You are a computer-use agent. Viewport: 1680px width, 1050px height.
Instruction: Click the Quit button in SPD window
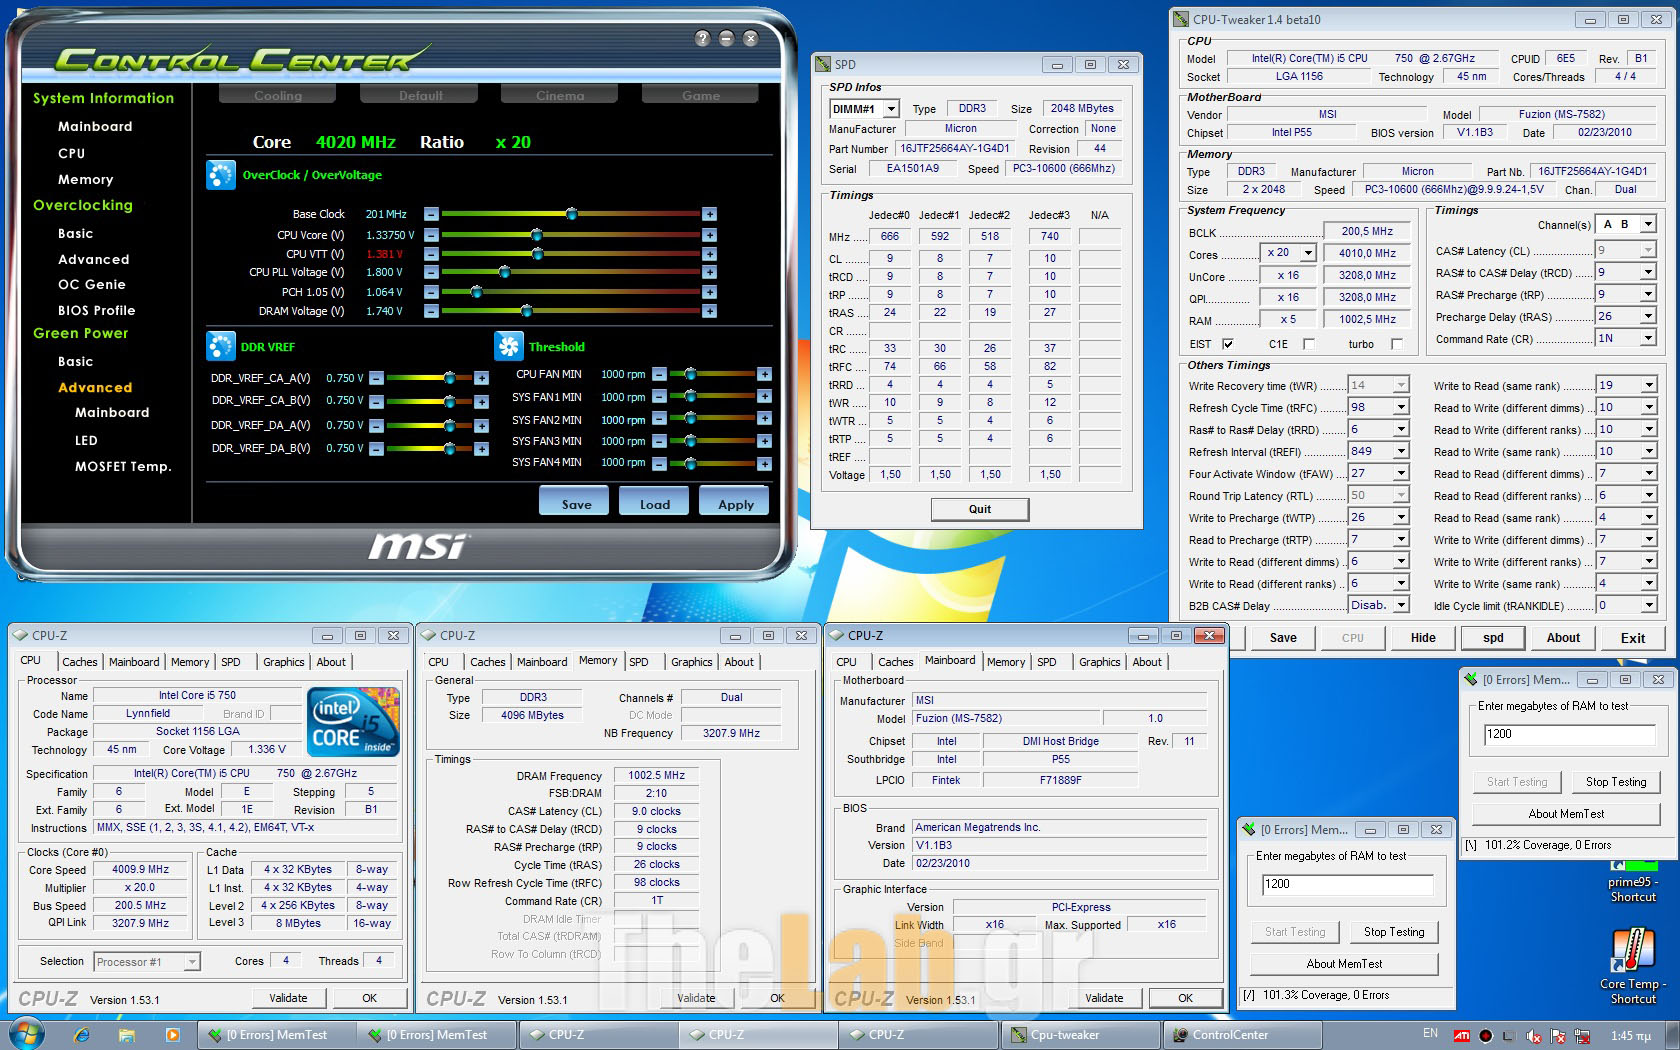point(980,509)
